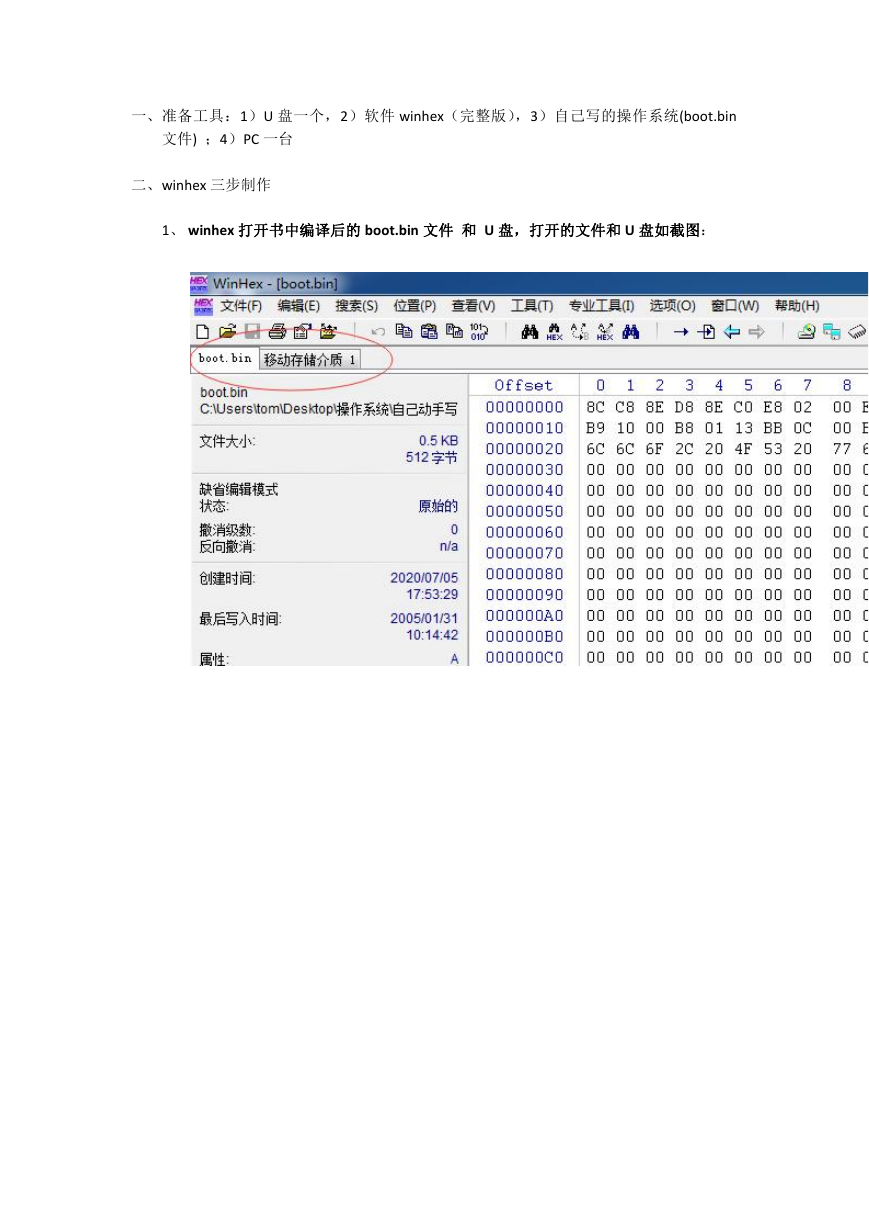Open the 搜索(S) menu
Viewport: 869px width, 1228px height.
[x=357, y=306]
